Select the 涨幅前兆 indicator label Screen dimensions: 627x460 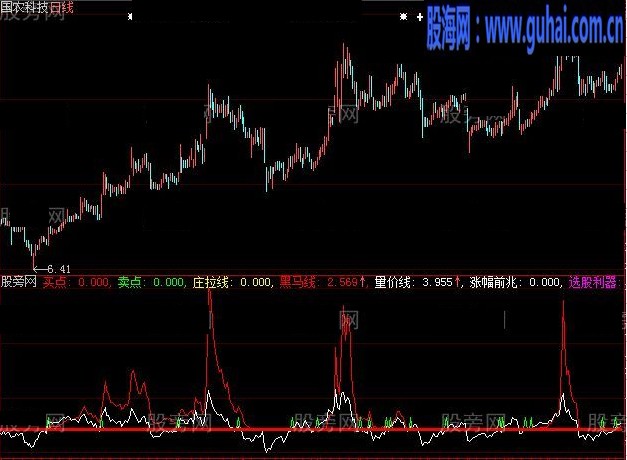pos(493,282)
